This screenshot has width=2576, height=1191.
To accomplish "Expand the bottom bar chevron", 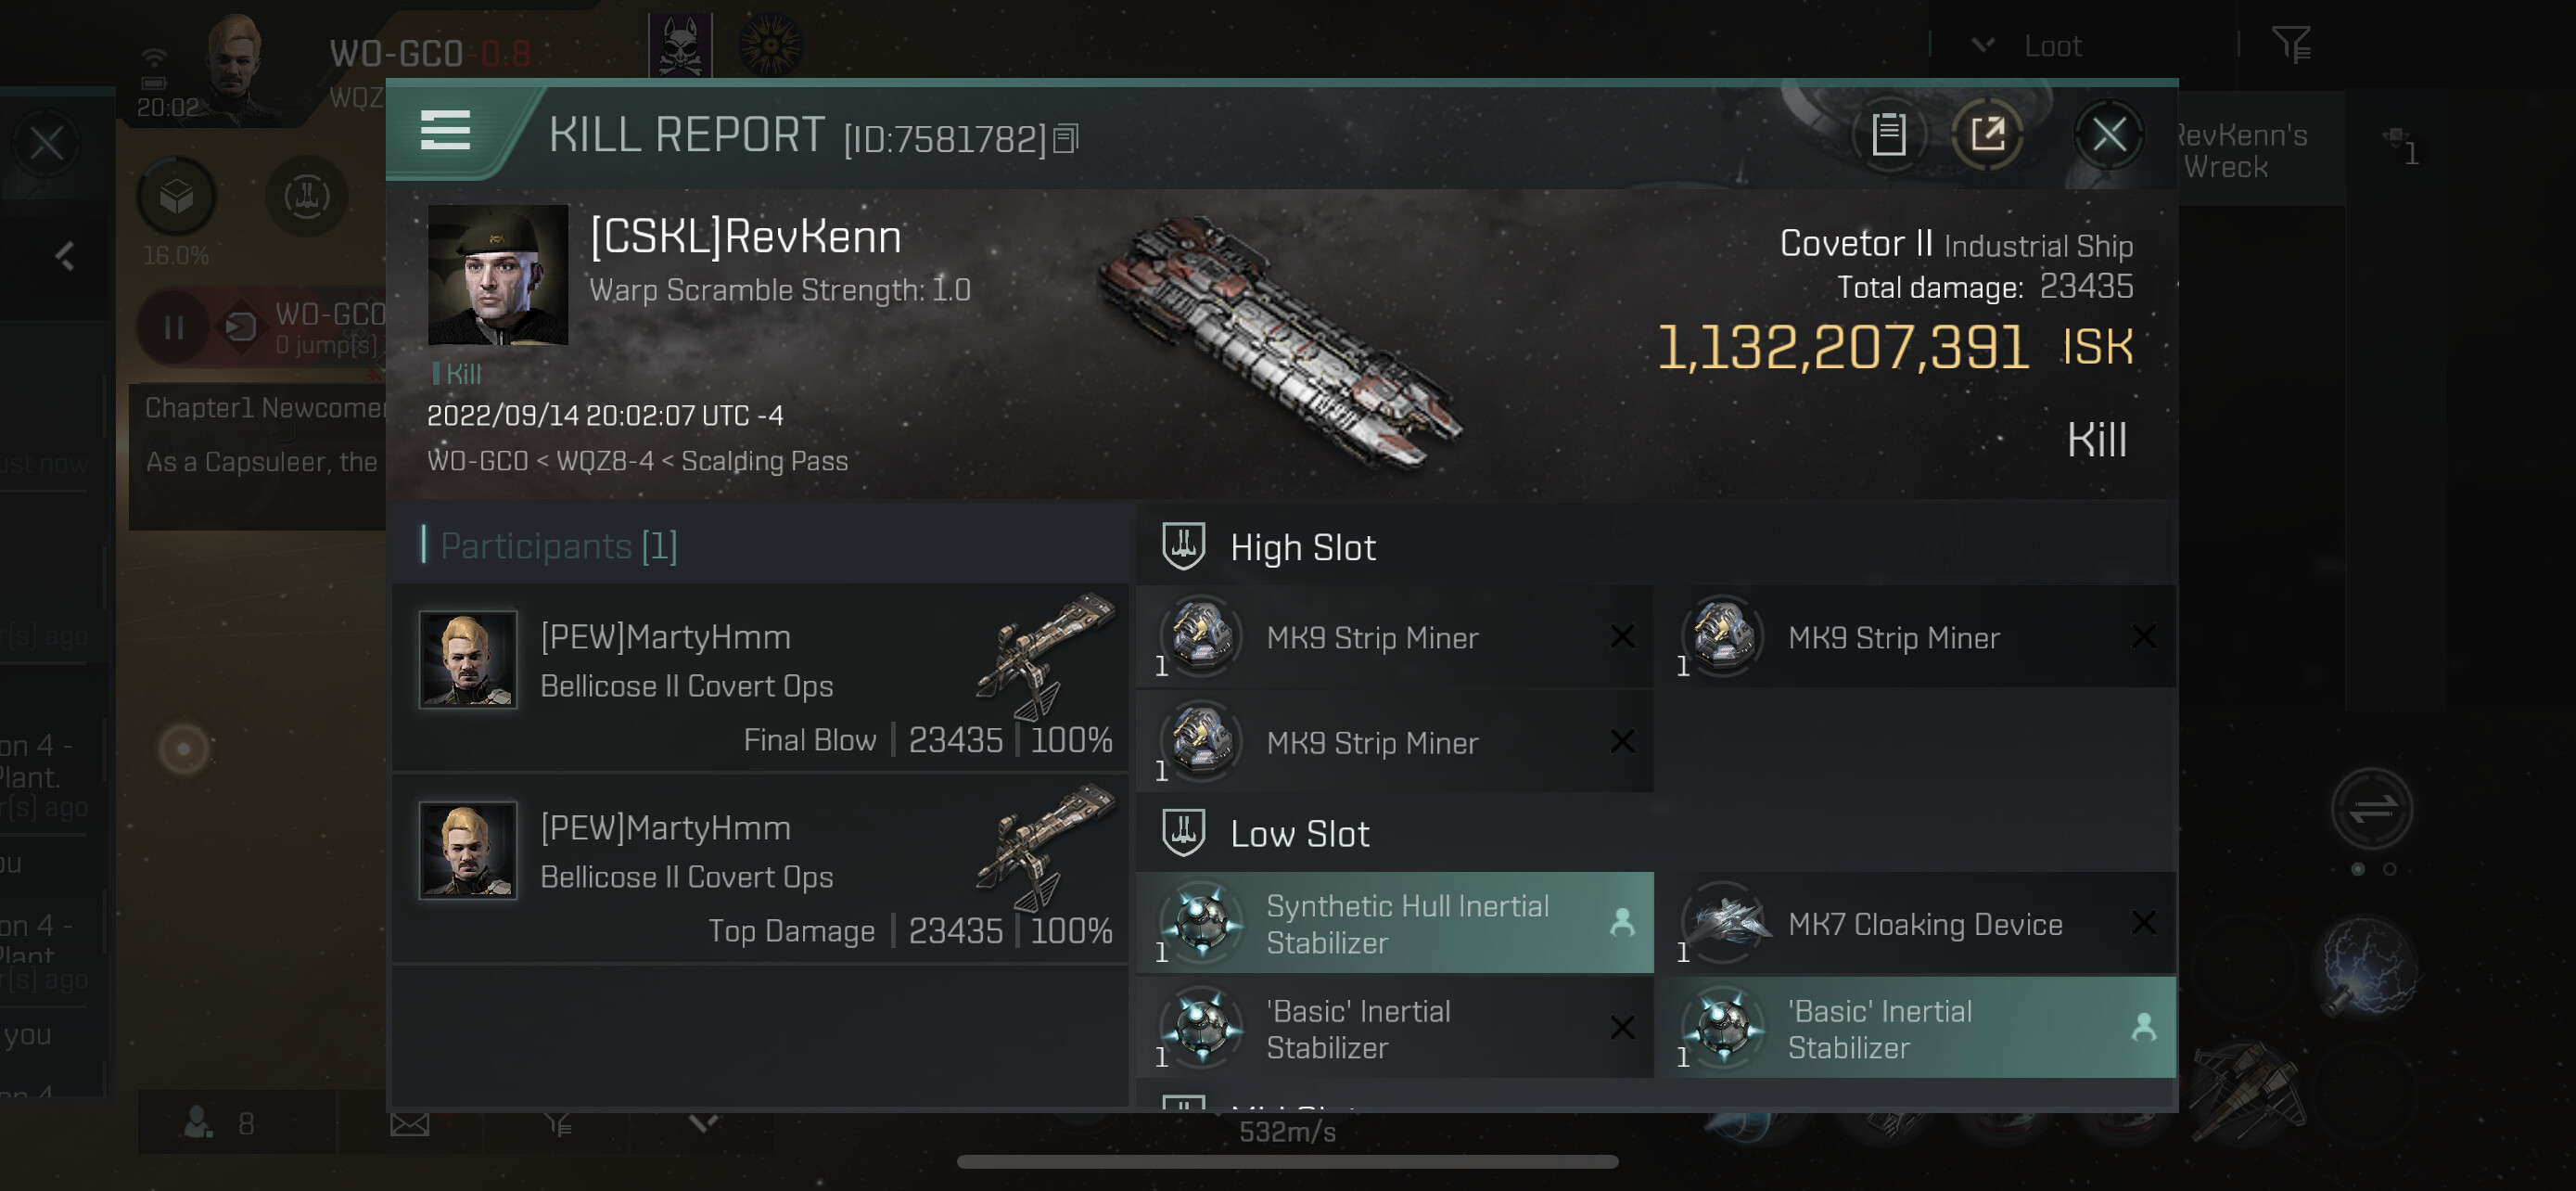I will (x=704, y=1123).
